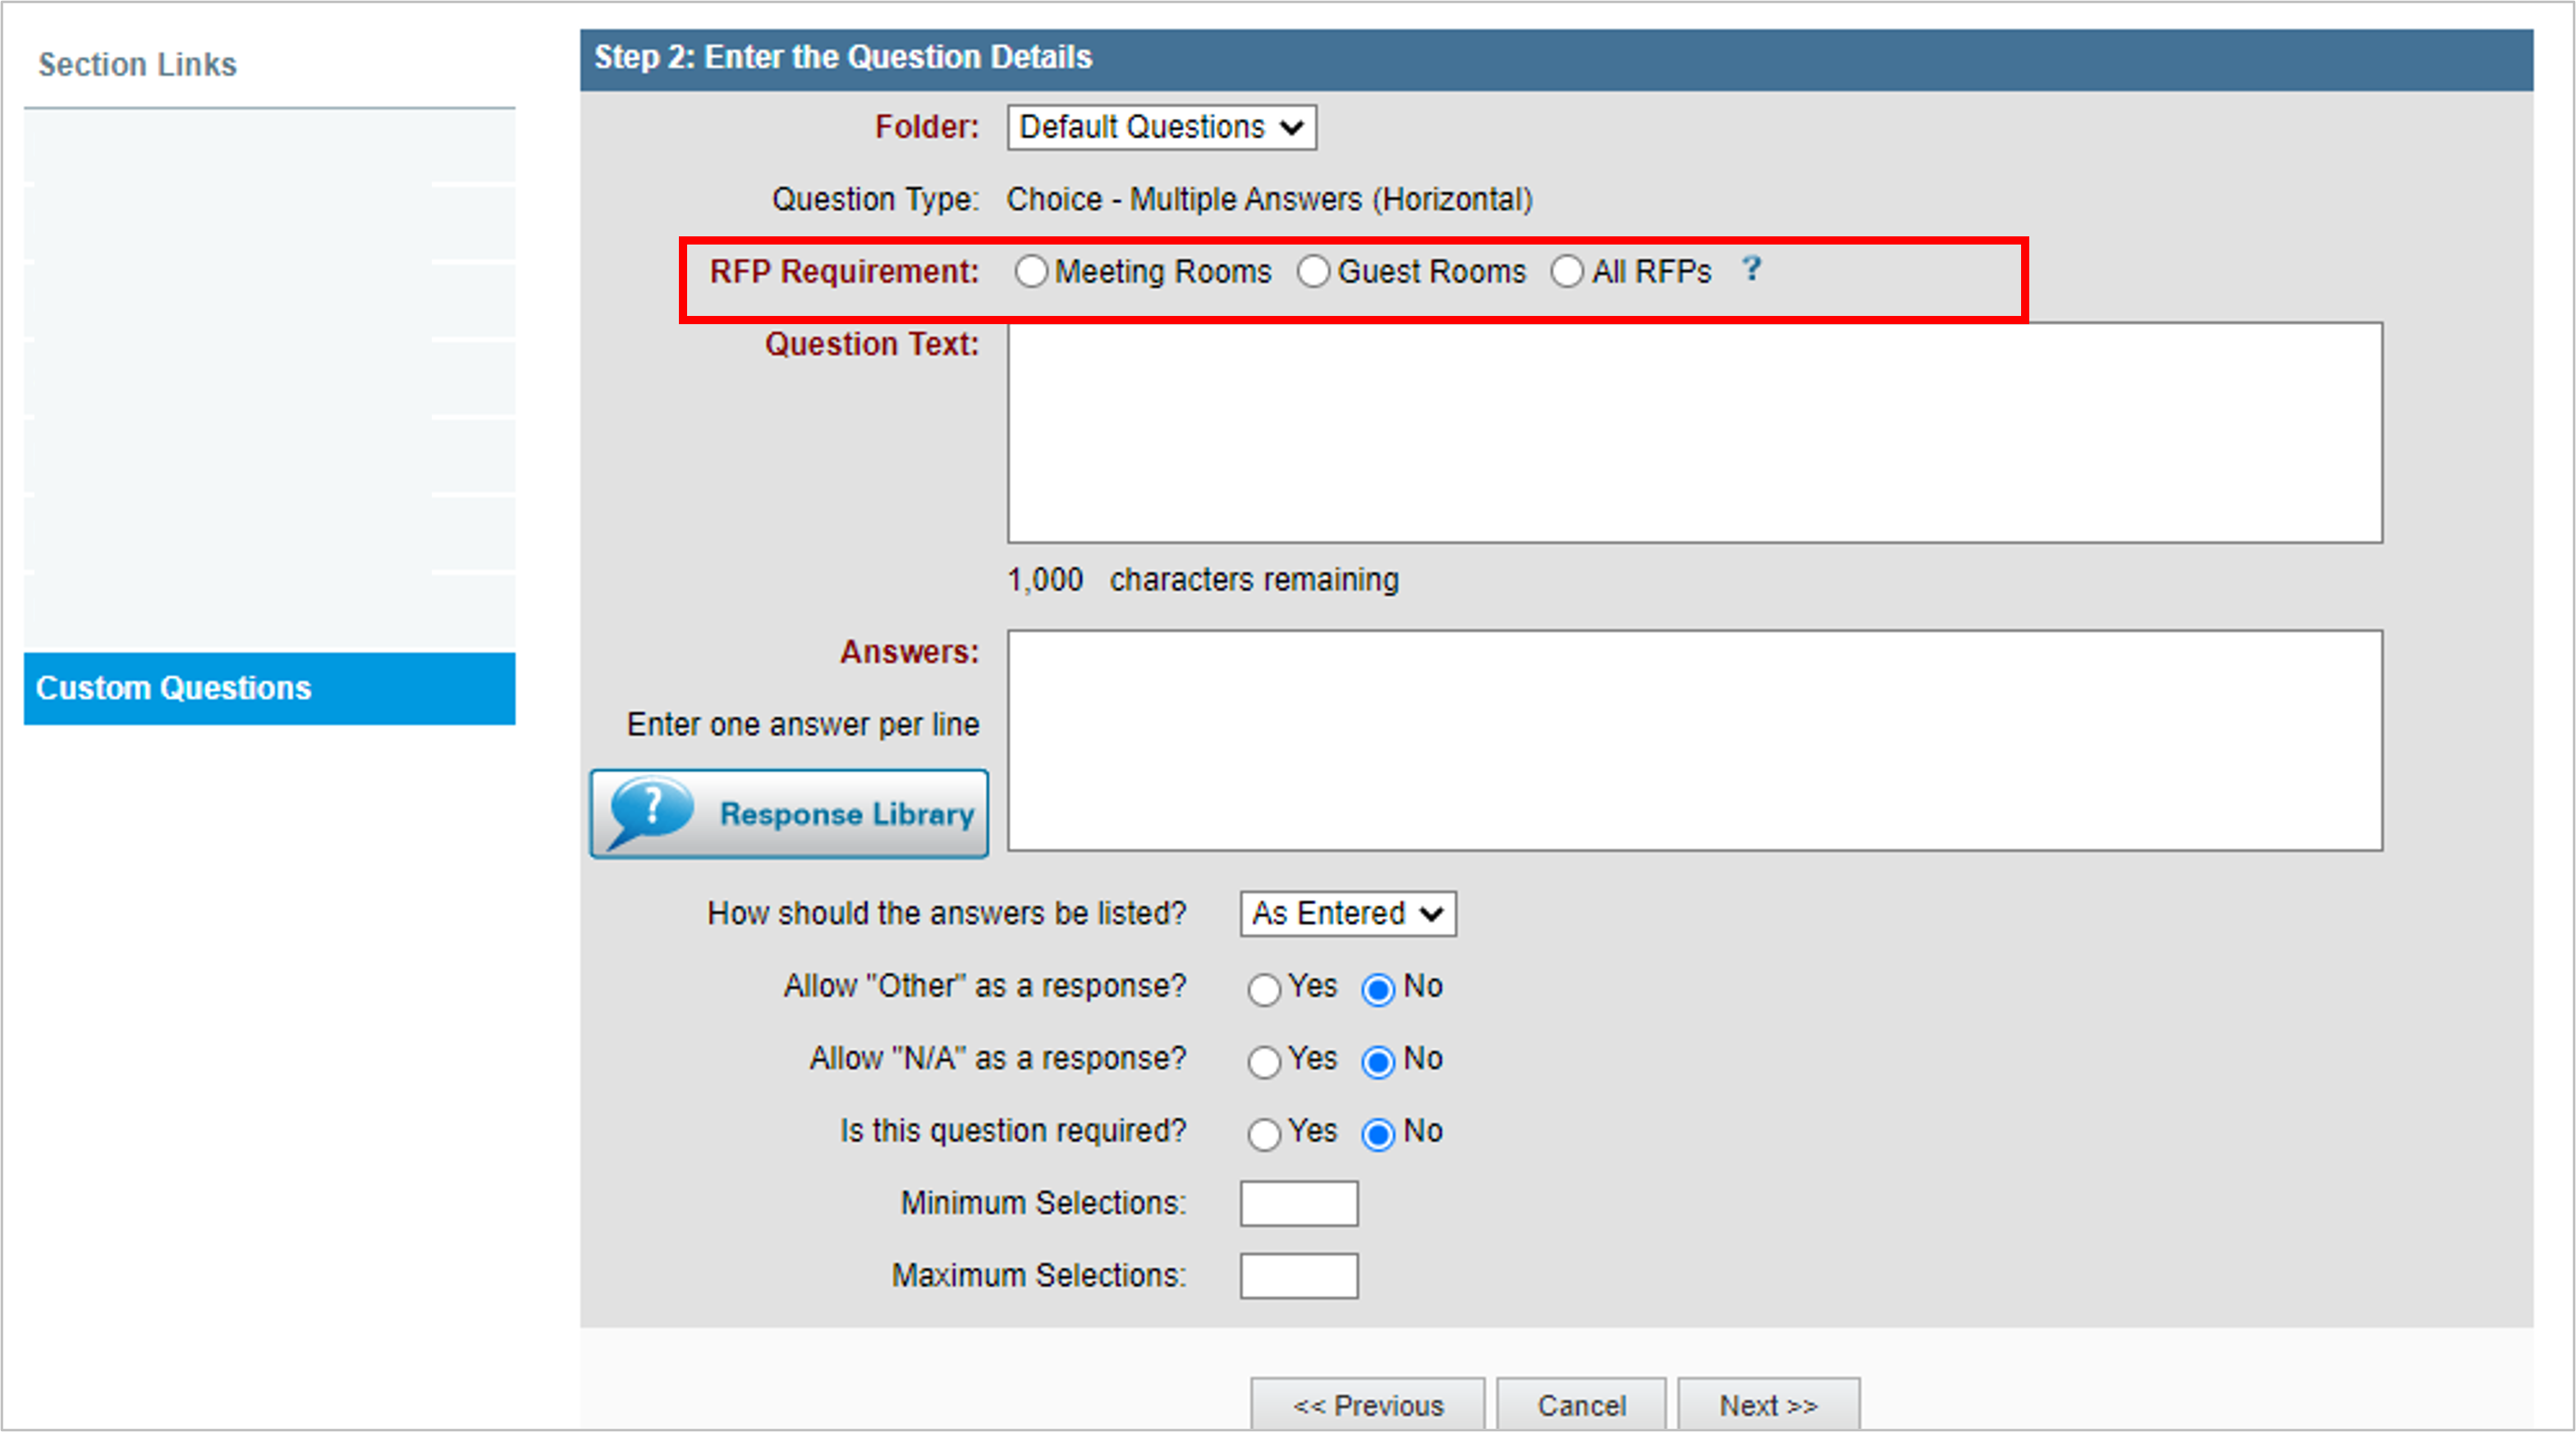Cancel the question creation

coord(1580,1405)
